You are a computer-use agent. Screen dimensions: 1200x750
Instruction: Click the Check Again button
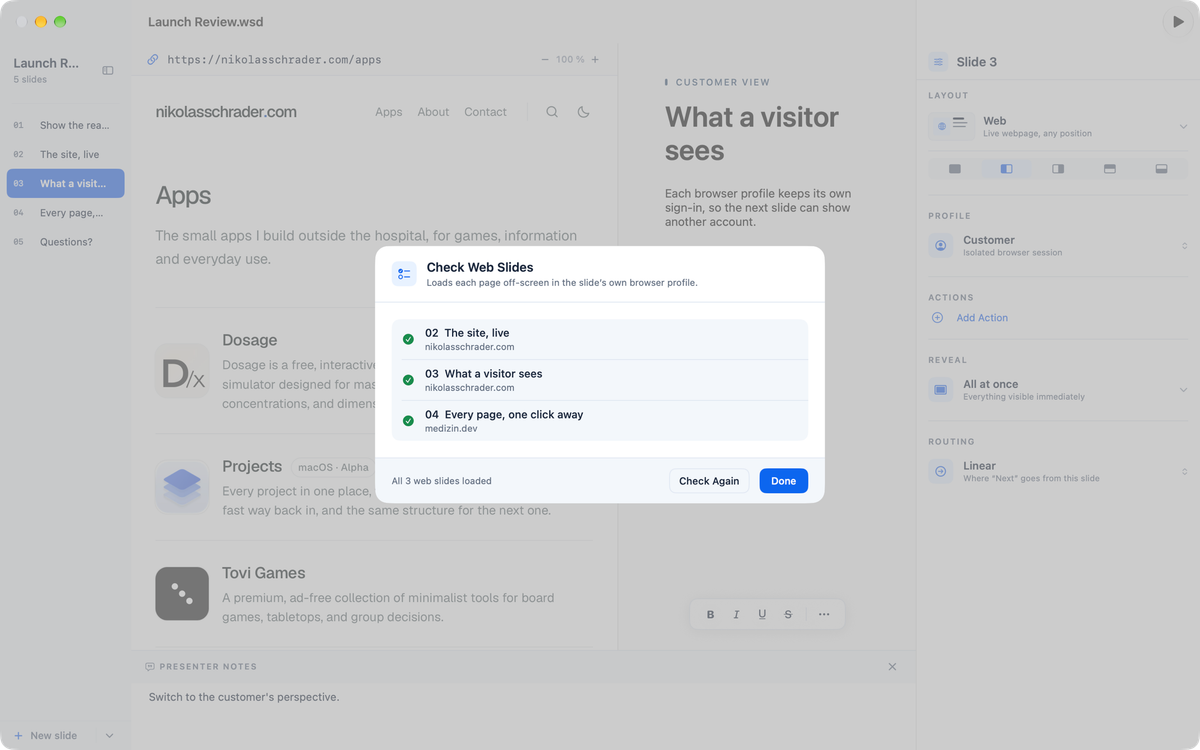coord(709,481)
